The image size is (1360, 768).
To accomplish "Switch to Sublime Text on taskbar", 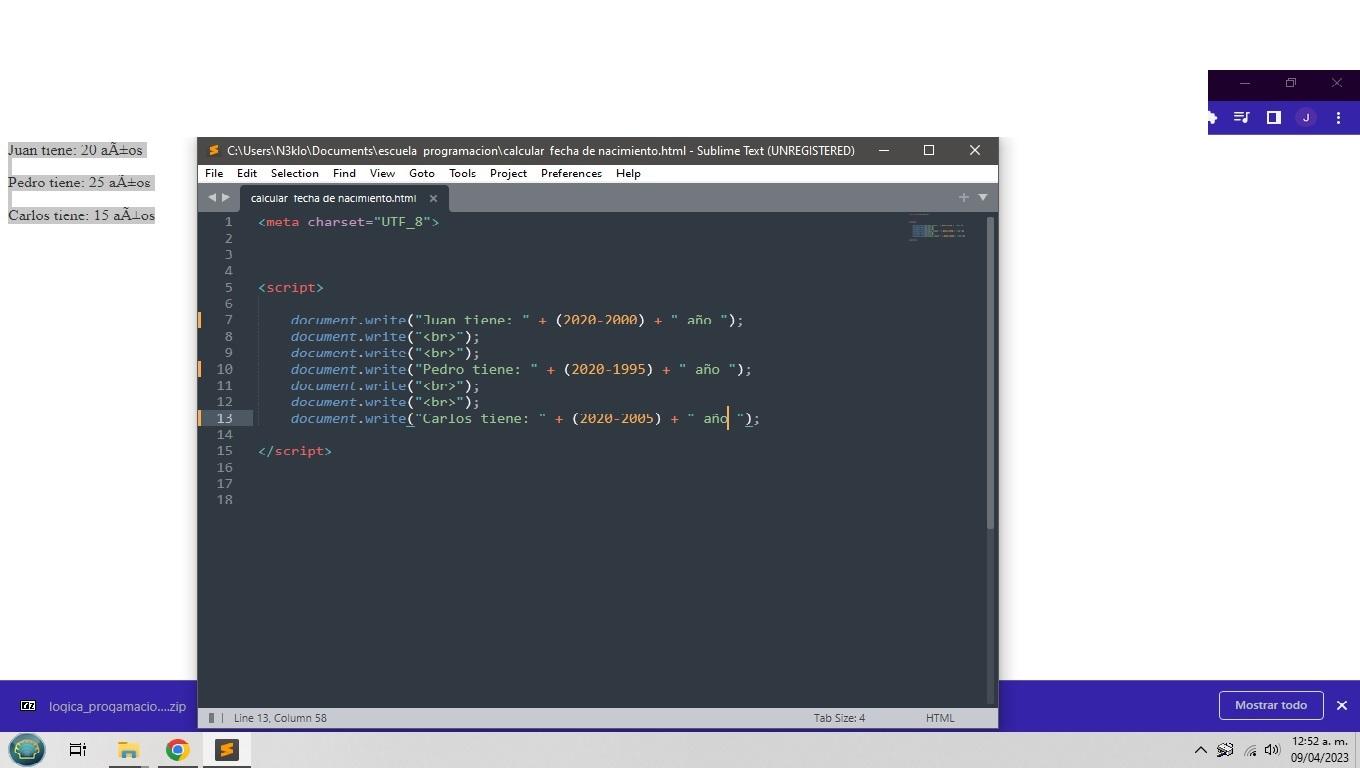I will point(227,749).
